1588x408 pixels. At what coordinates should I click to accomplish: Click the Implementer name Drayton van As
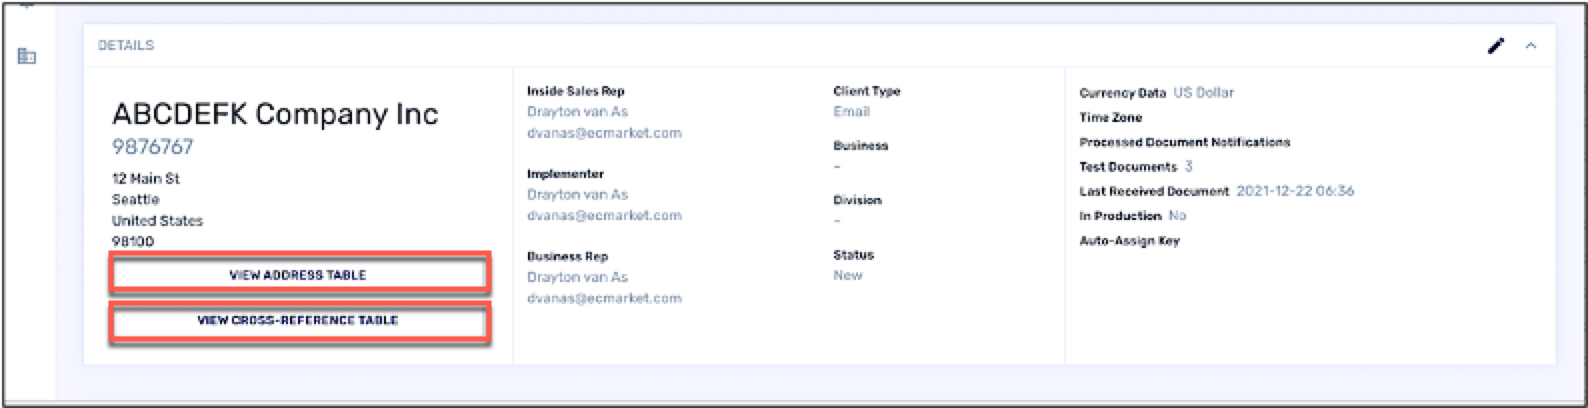[x=577, y=195]
